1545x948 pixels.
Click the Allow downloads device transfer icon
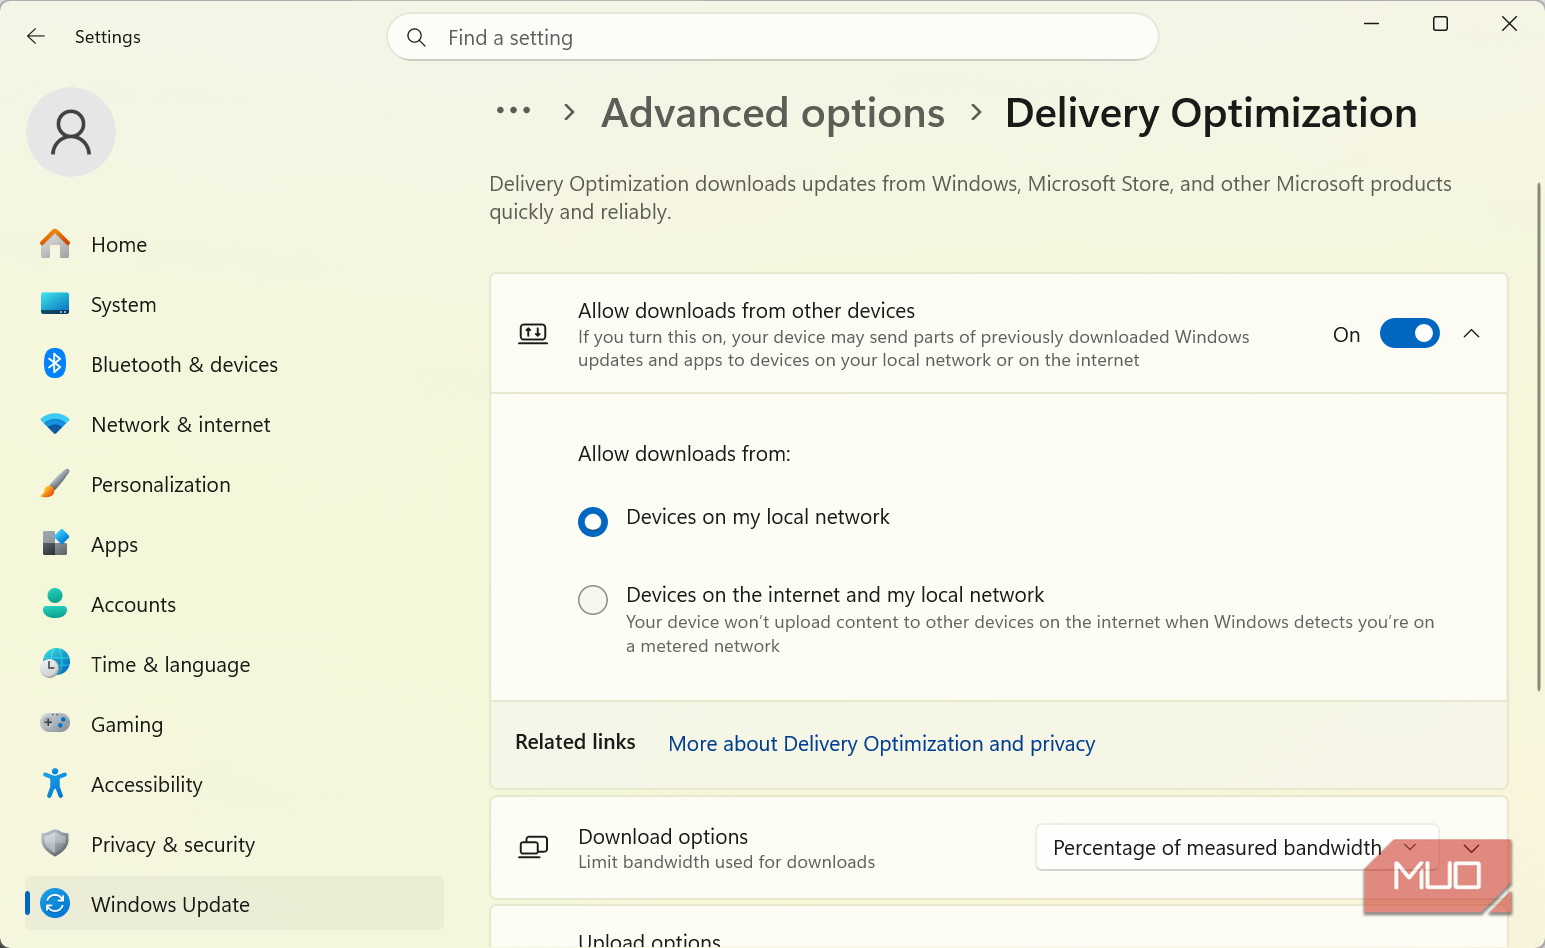tap(533, 334)
